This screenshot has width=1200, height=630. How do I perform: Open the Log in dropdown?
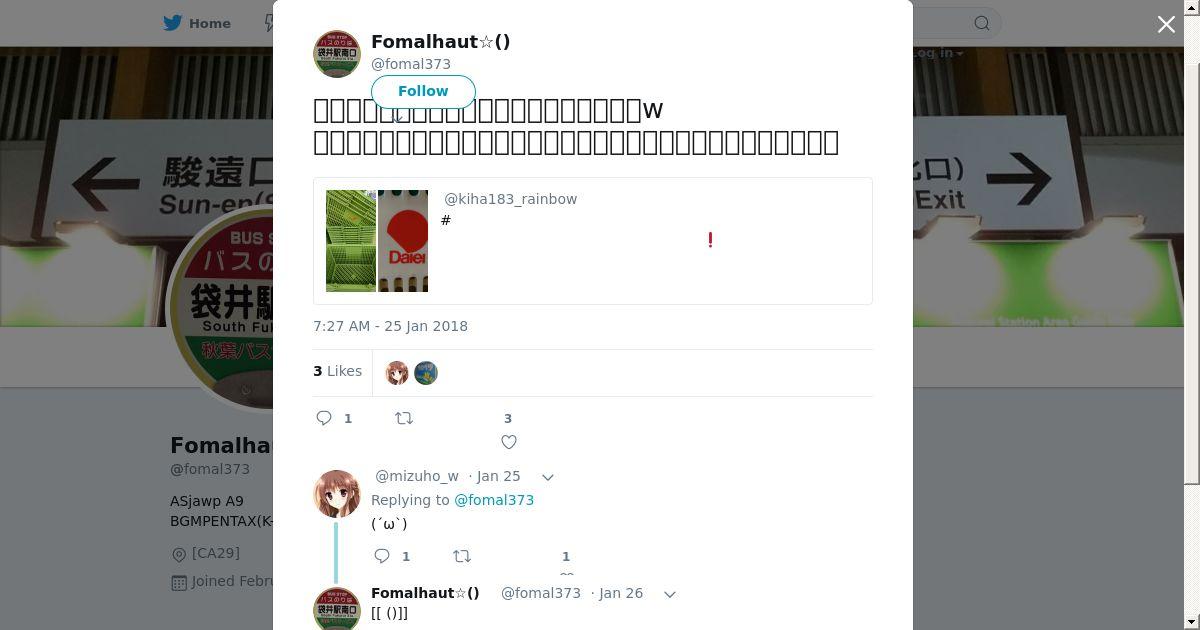tap(936, 53)
